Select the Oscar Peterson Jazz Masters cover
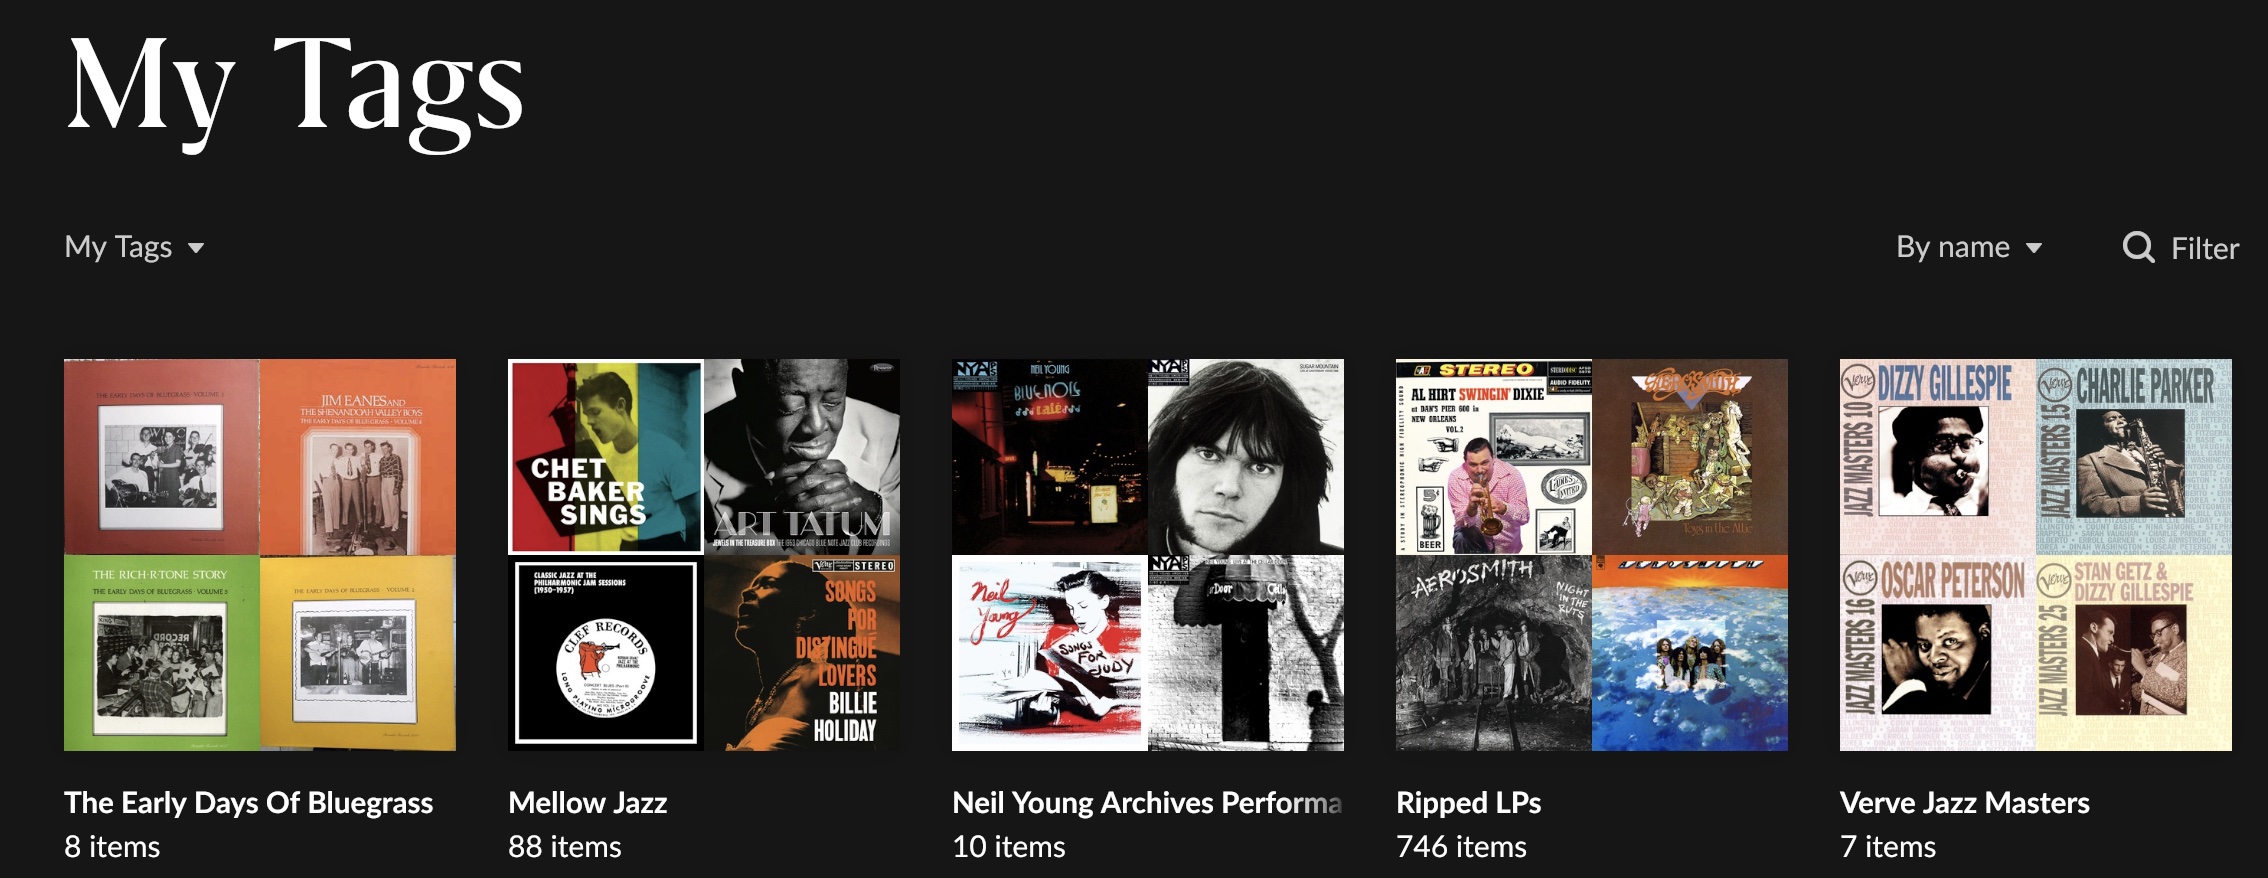2268x878 pixels. click(1938, 653)
